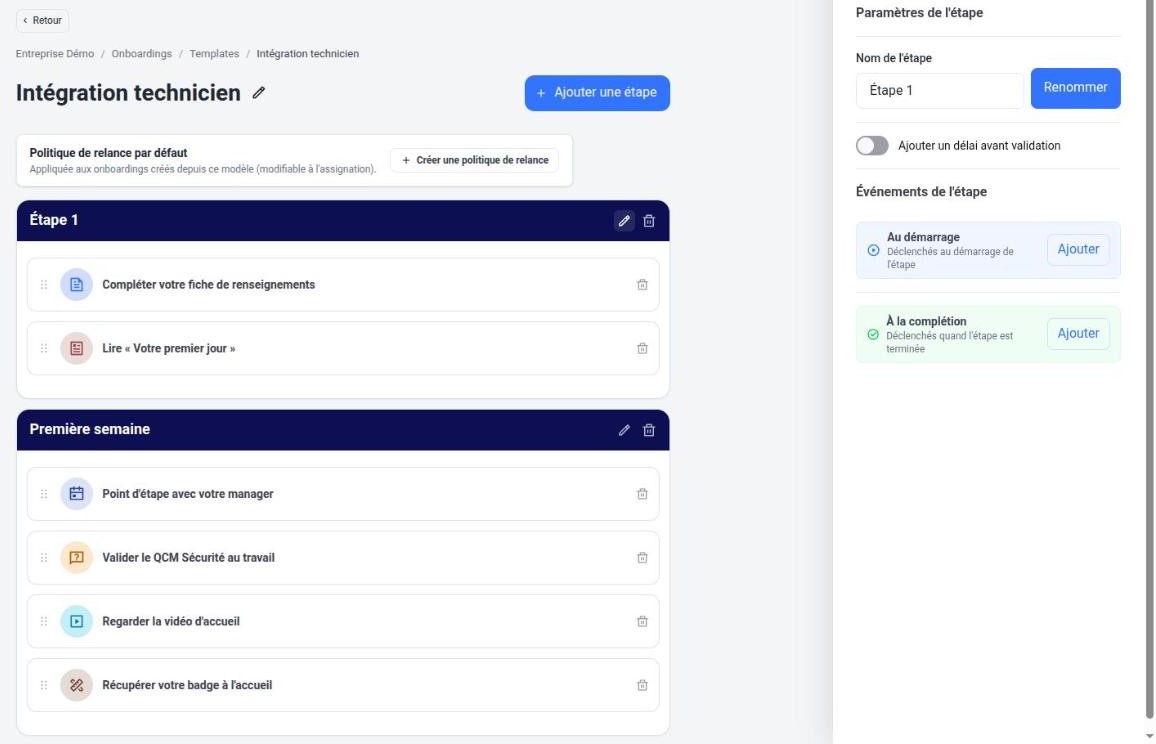Add a new step with Ajouter une étape
Image resolution: width=1156 pixels, height=744 pixels.
tap(597, 93)
